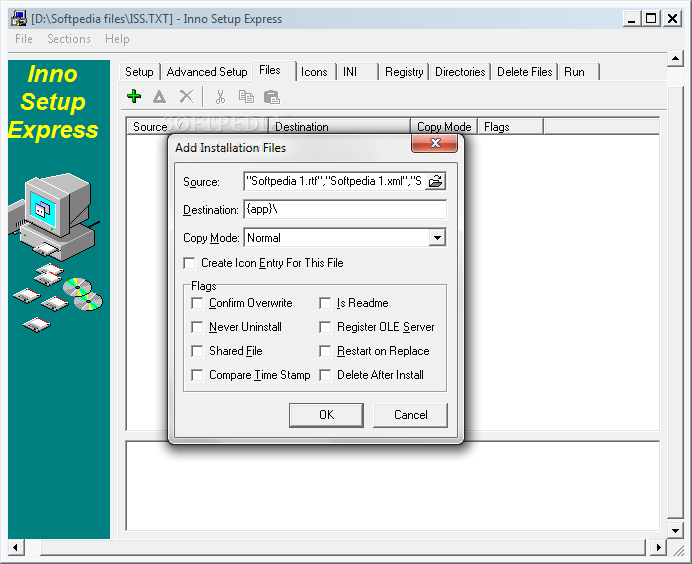Open the Sections menu
Screen dimensions: 692x564
[x=69, y=39]
